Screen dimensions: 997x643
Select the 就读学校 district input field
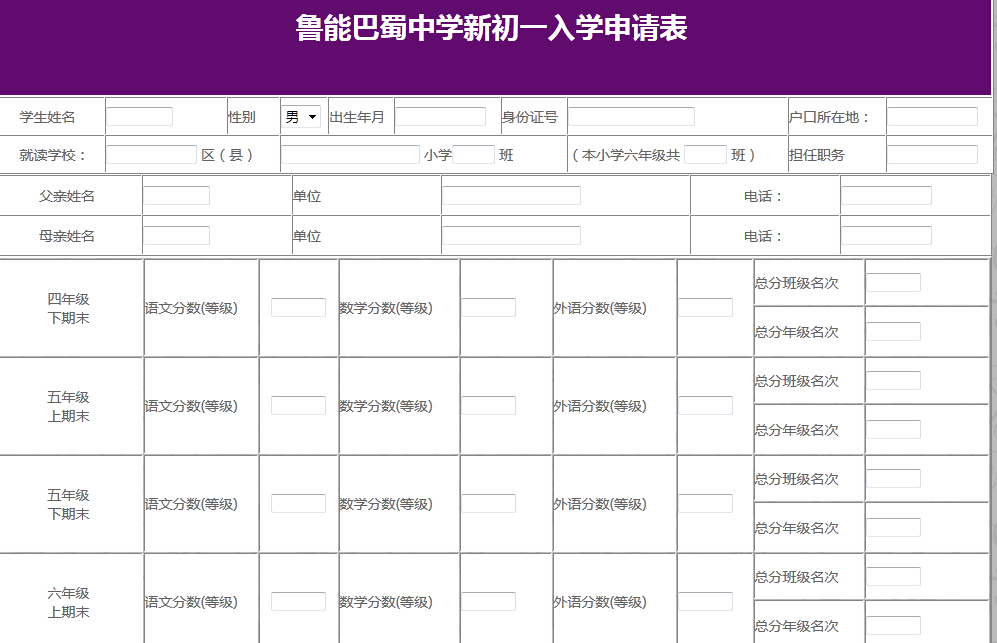(x=151, y=155)
